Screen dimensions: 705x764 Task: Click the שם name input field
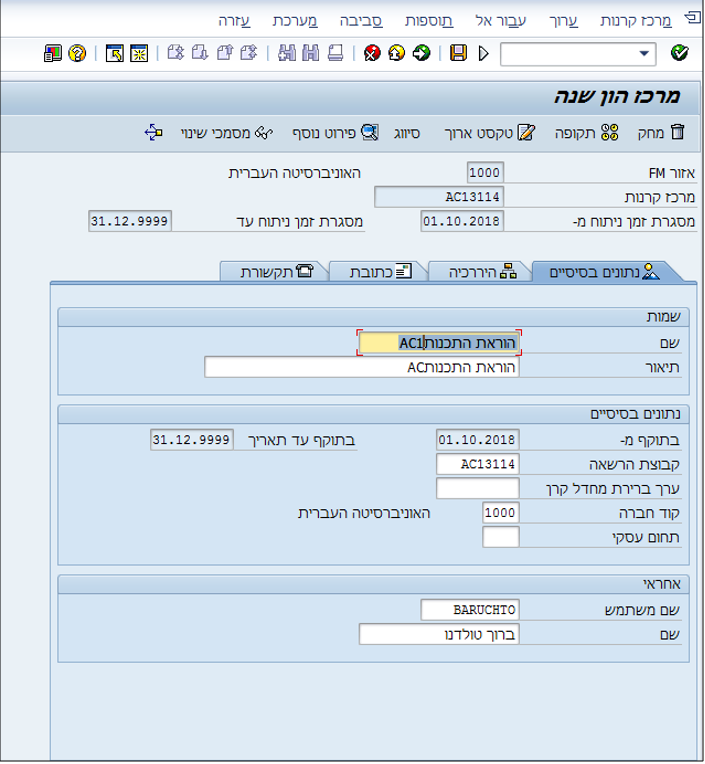click(439, 343)
